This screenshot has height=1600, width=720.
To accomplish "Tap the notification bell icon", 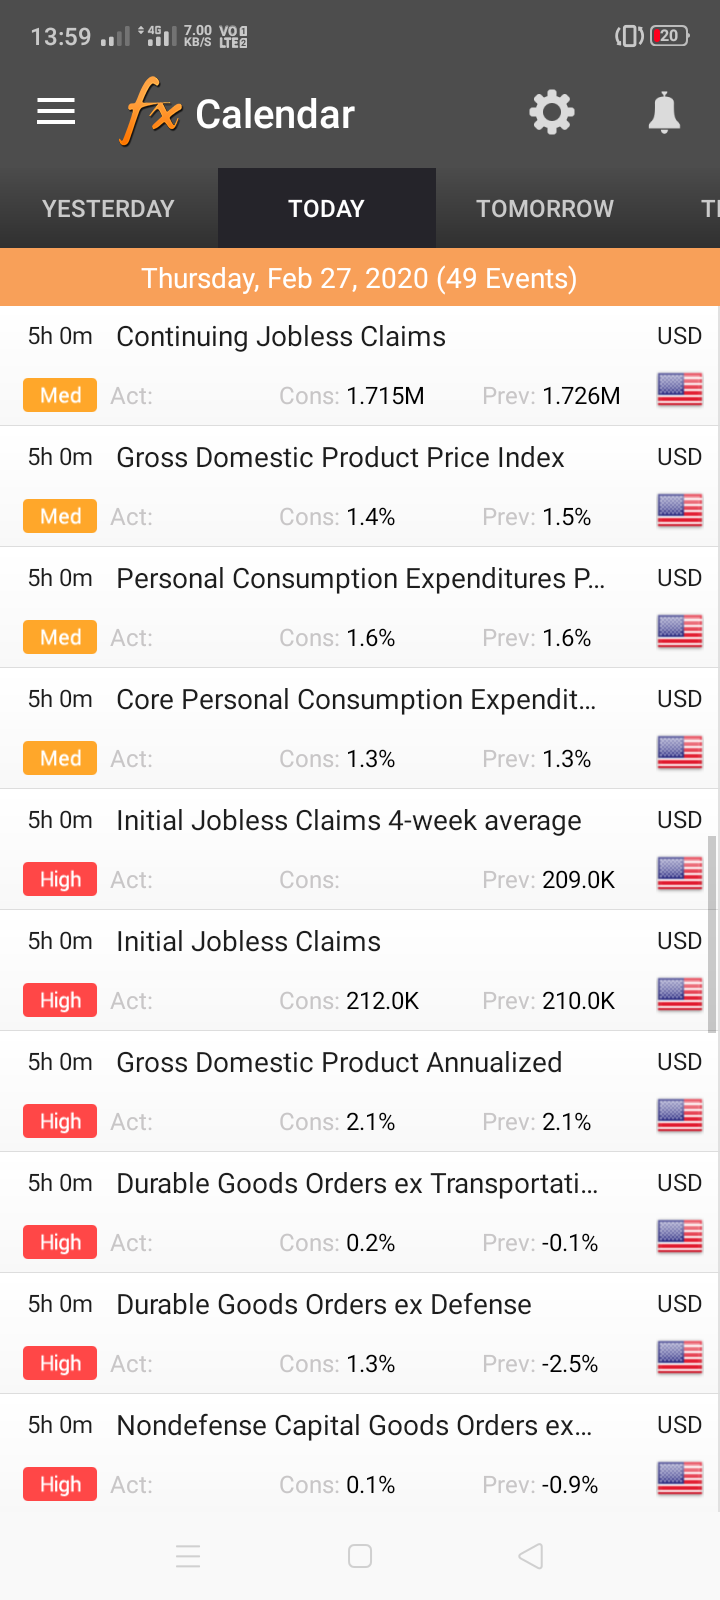I will pyautogui.click(x=664, y=112).
